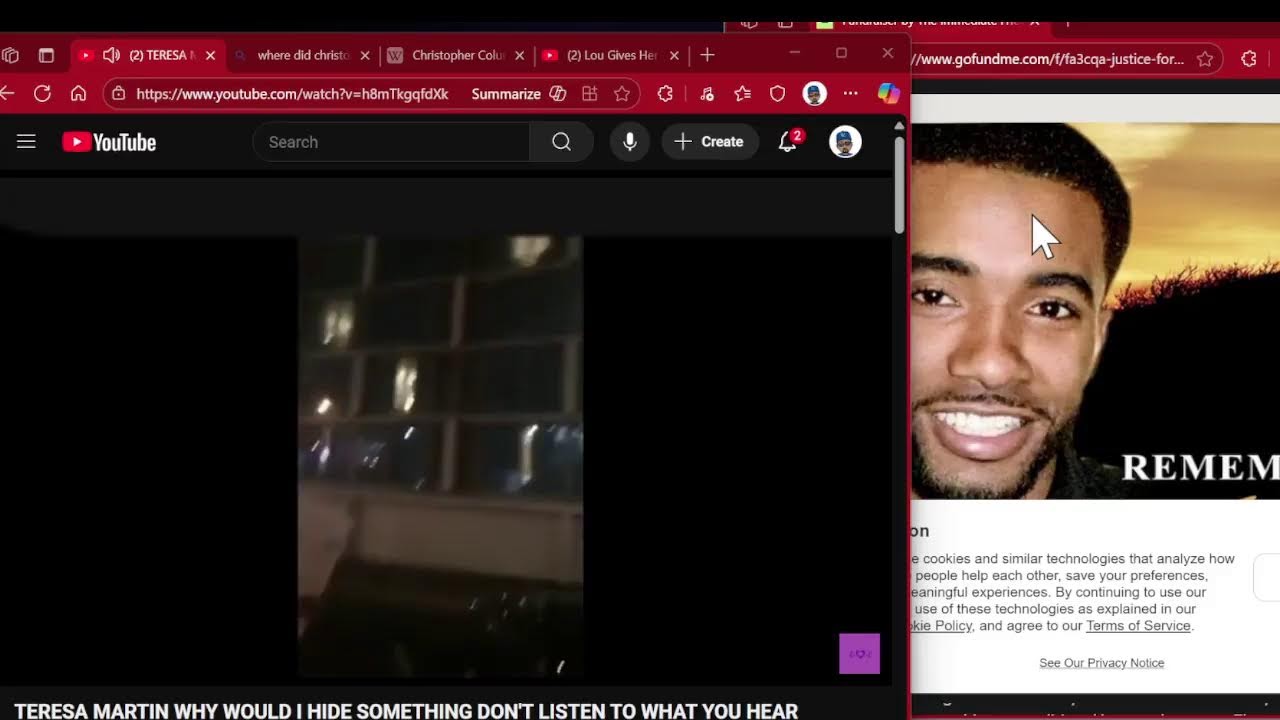This screenshot has width=1280, height=720.
Task: Focus the YouTube Search field
Action: point(391,142)
